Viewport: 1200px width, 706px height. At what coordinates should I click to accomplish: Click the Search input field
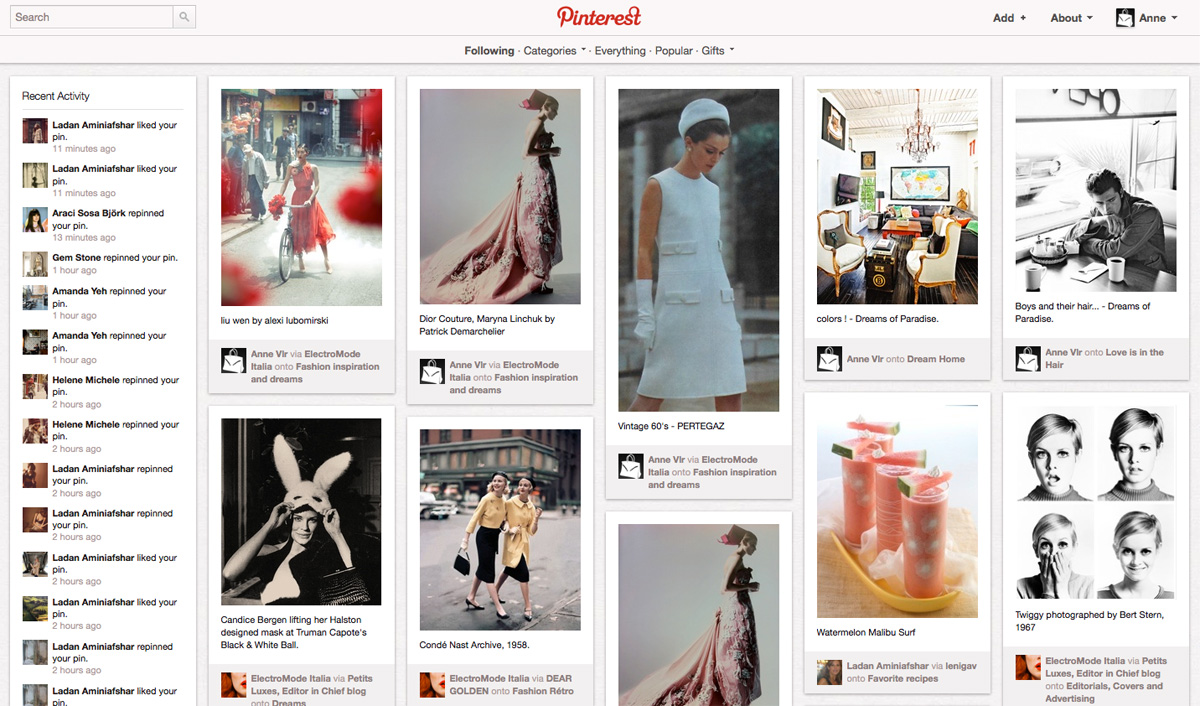point(90,17)
